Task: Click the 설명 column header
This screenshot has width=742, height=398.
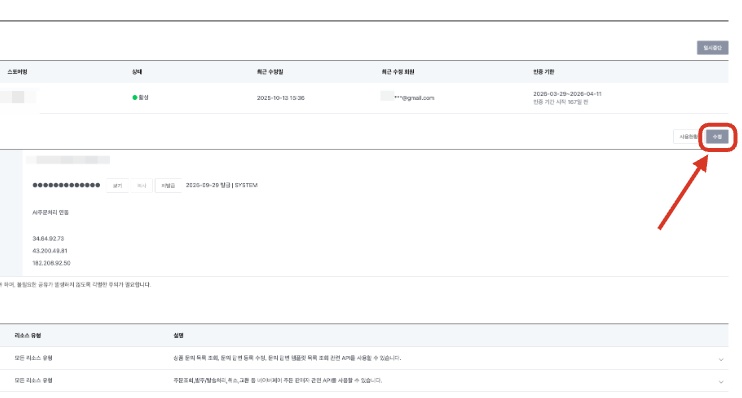Action: click(x=178, y=336)
